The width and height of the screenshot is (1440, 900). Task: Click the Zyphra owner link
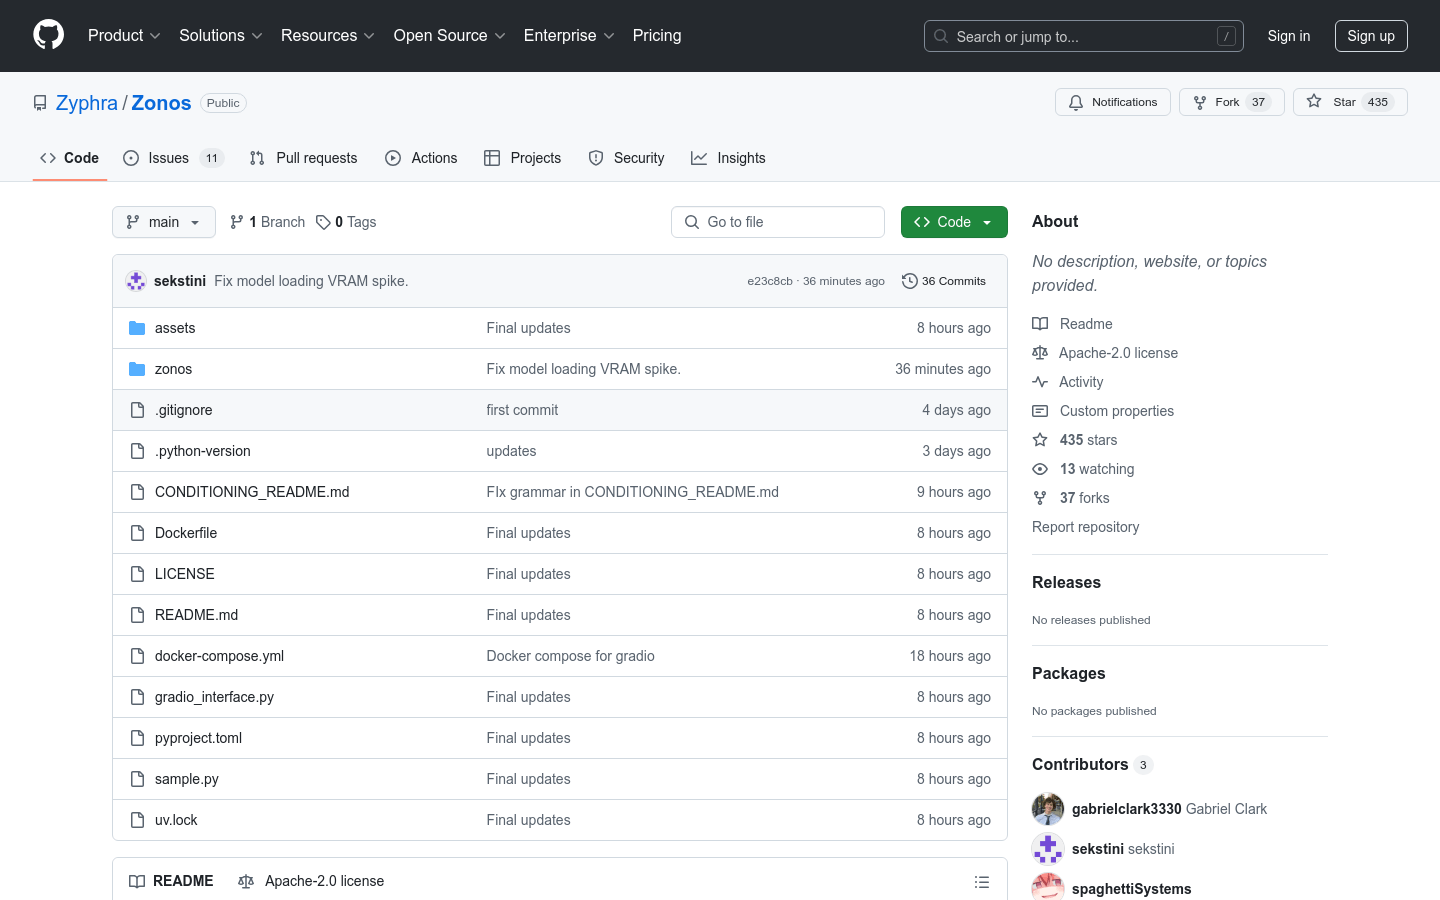[87, 103]
